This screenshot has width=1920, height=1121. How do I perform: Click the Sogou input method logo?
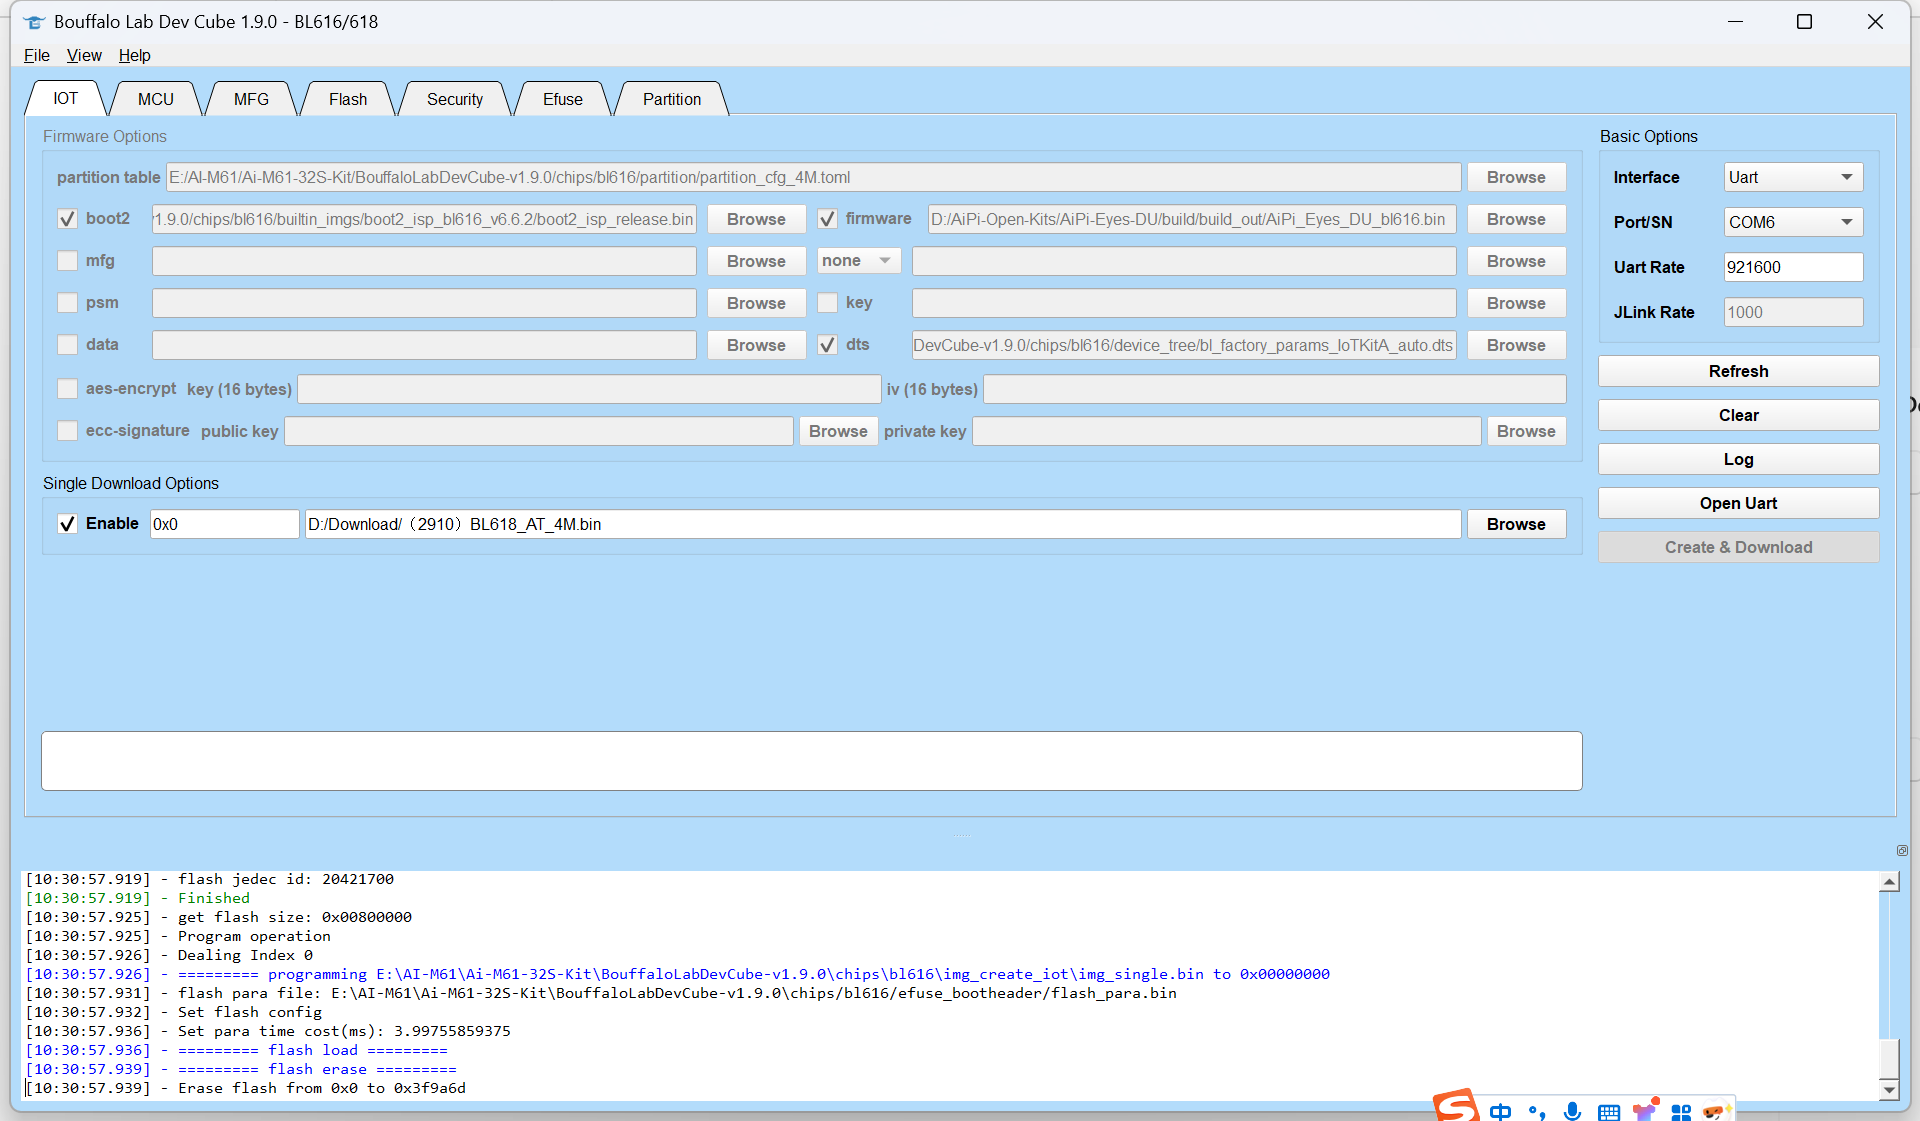(1455, 1107)
